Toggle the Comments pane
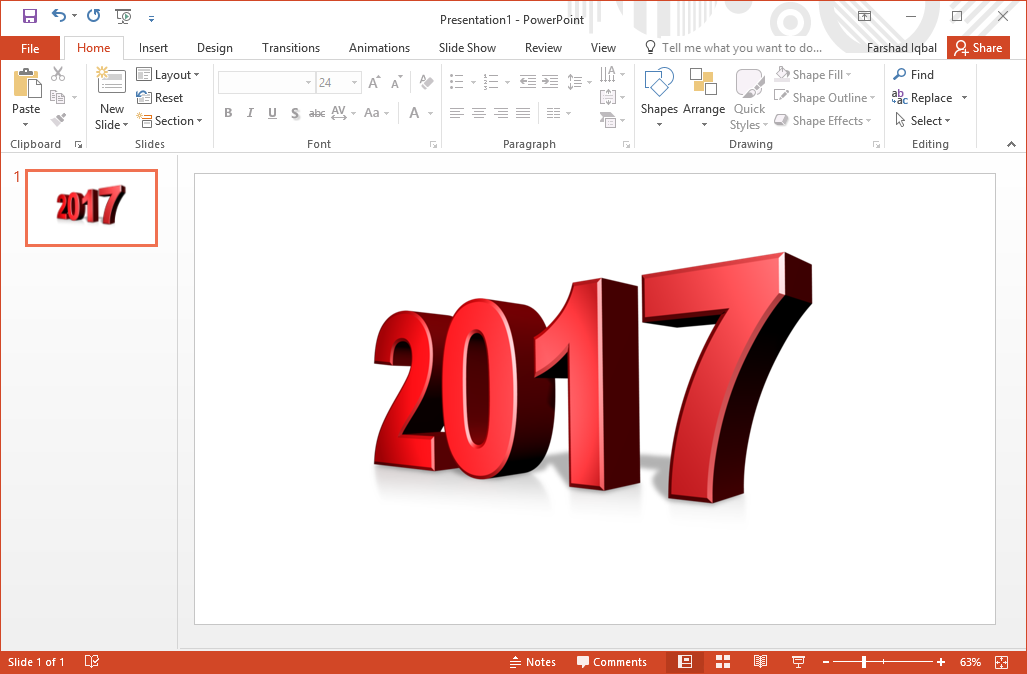Viewport: 1027px width, 674px height. pos(611,662)
